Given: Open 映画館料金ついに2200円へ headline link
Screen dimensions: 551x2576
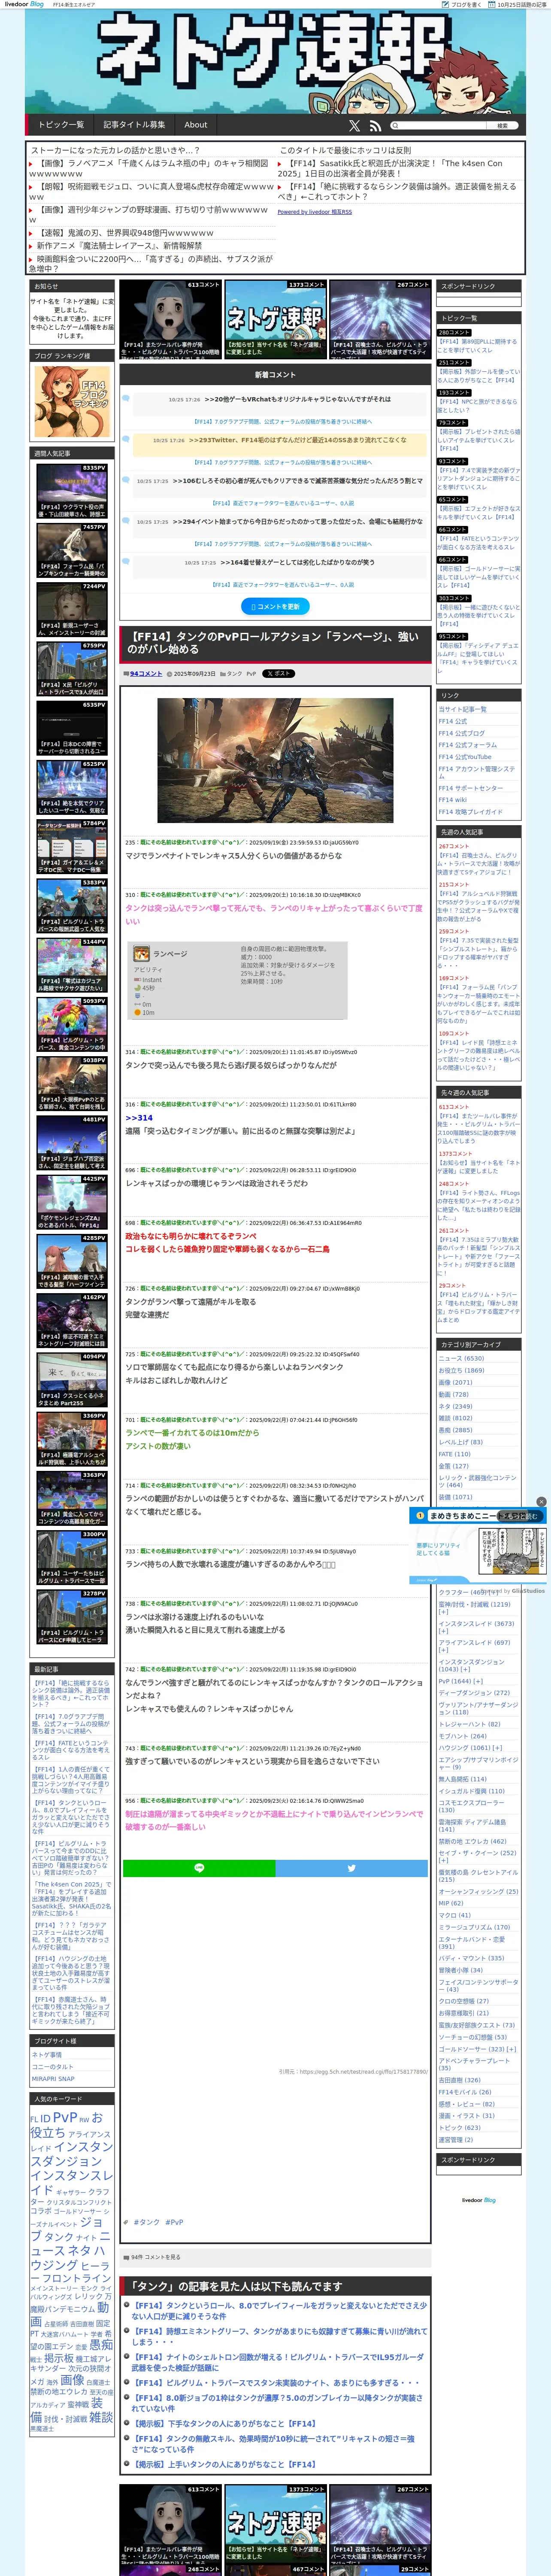Looking at the screenshot, I should click(x=152, y=263).
